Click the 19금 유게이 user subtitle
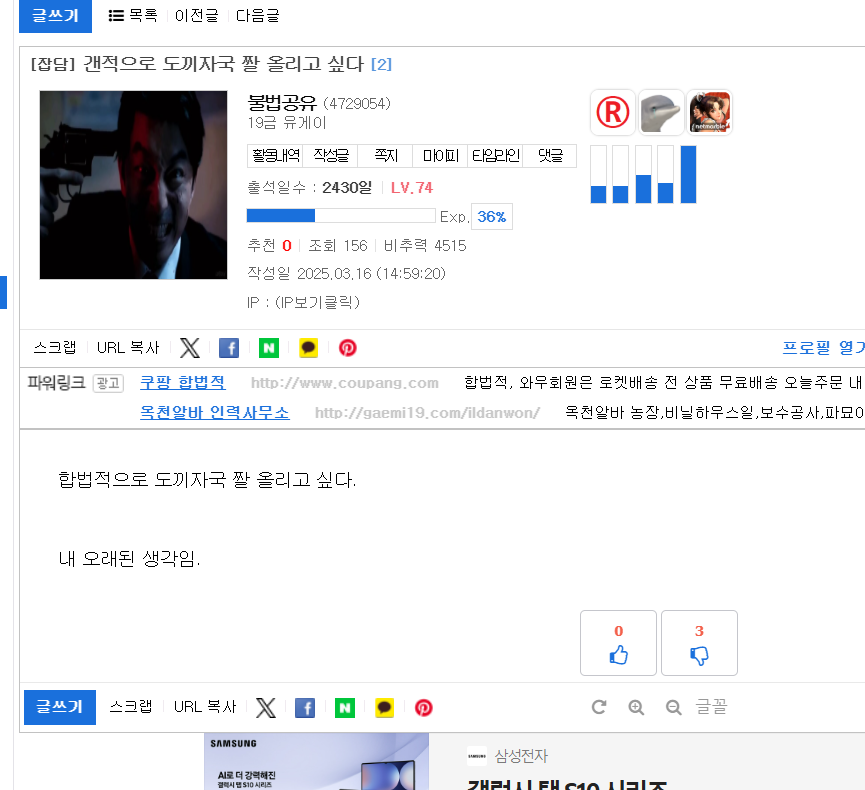Viewport: 865px width, 790px height. (287, 122)
